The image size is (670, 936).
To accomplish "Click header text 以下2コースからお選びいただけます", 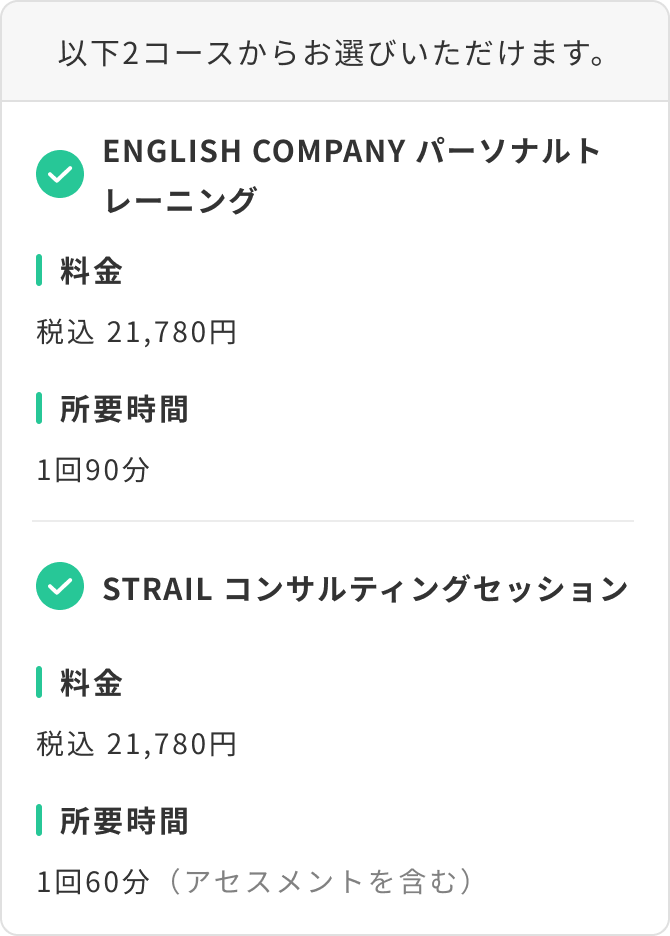I will tap(334, 53).
